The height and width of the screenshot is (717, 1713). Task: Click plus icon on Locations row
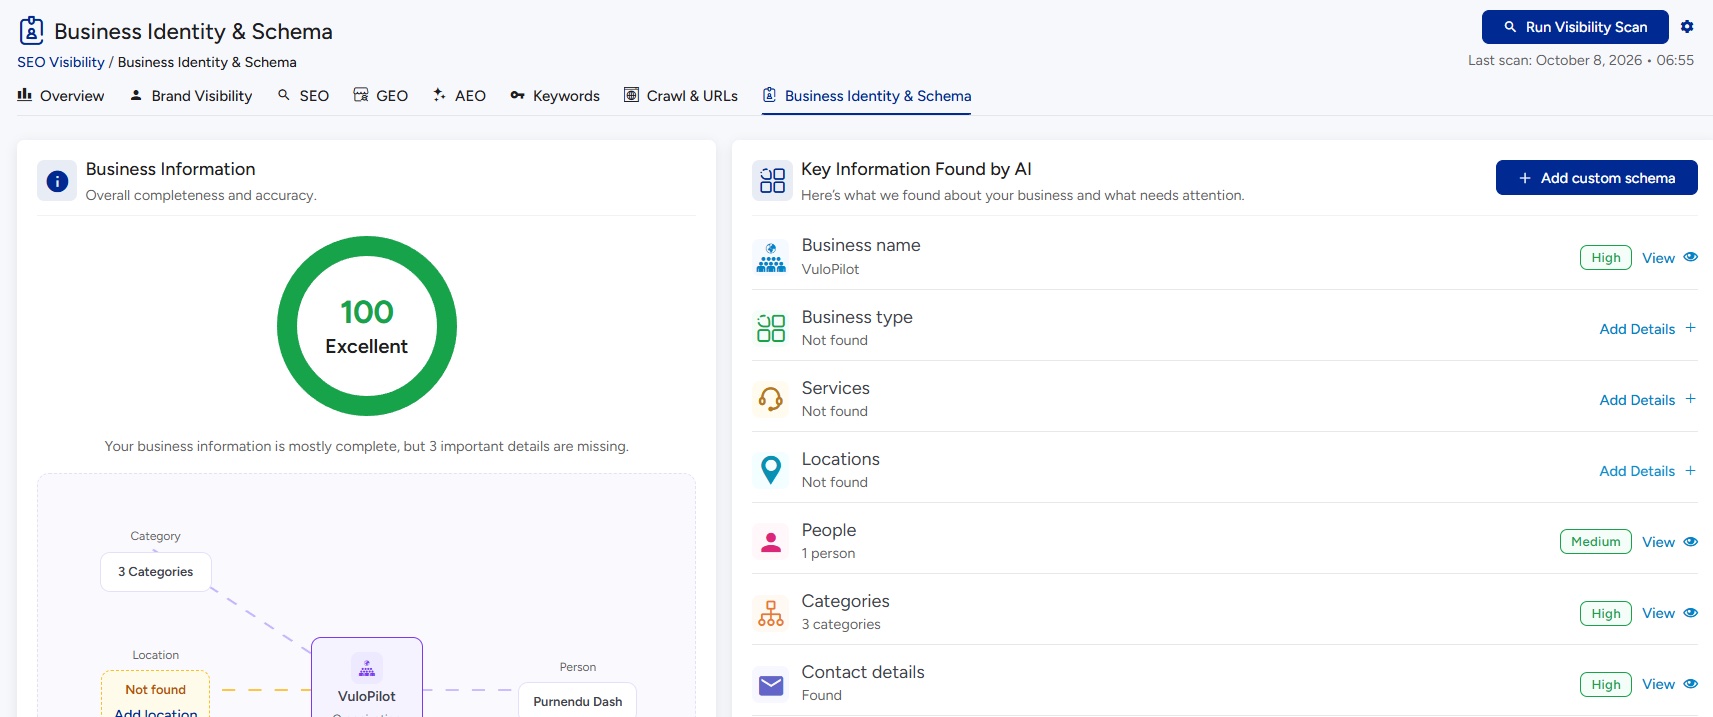(1691, 470)
